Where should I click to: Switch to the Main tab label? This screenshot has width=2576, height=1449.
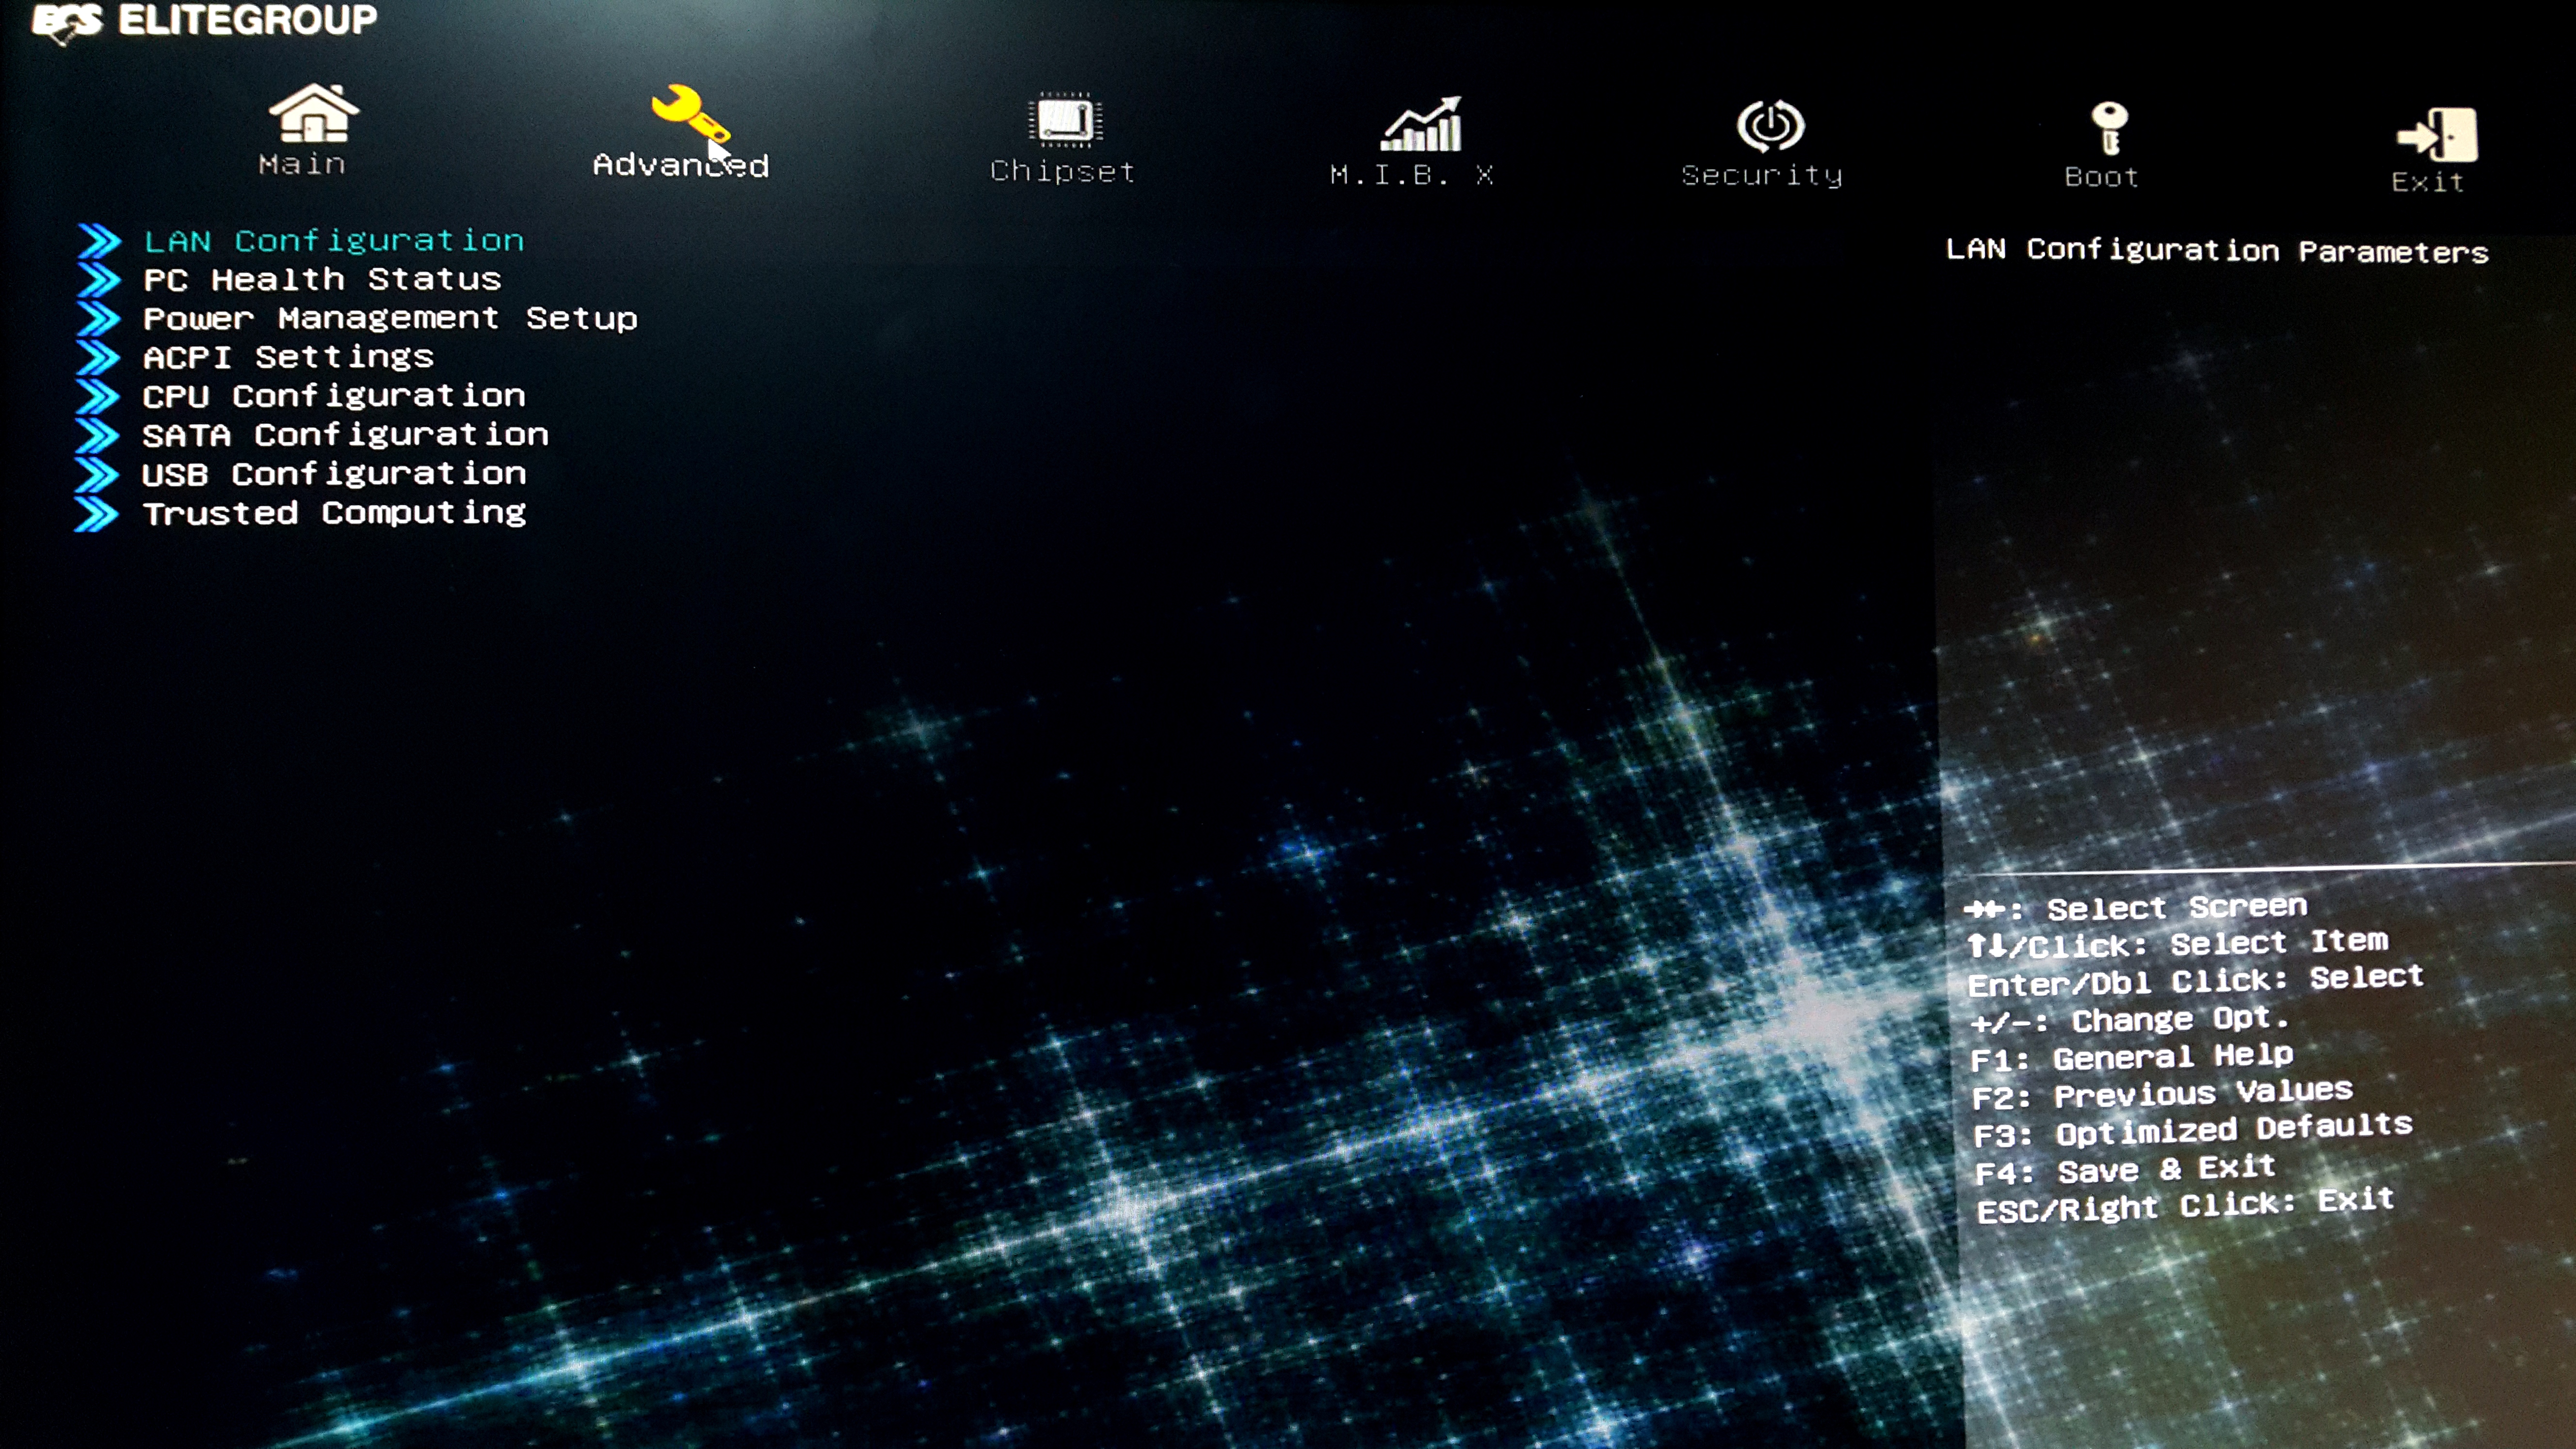coord(302,164)
